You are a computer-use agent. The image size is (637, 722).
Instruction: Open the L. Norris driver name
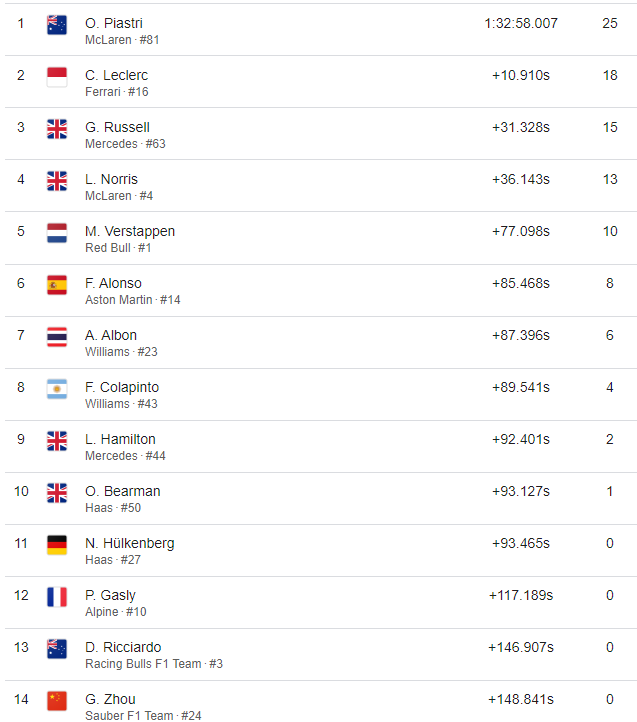click(x=111, y=179)
